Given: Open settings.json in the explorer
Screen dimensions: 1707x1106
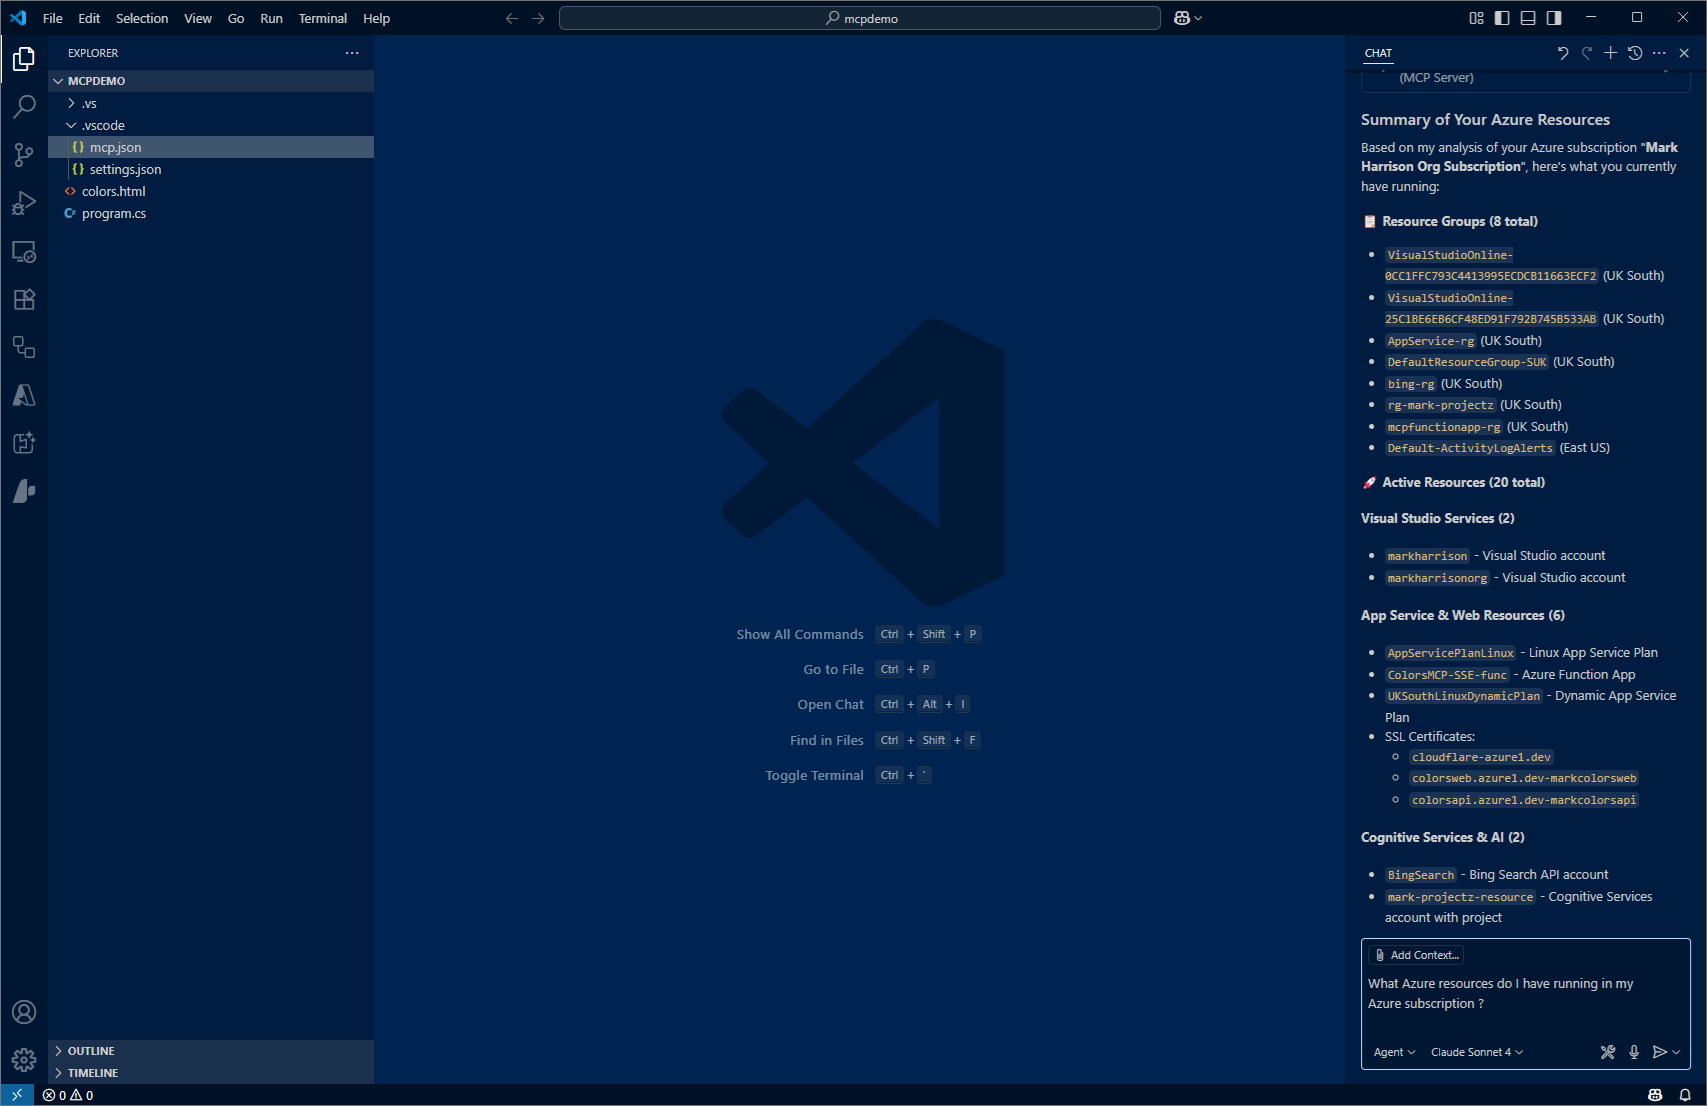Looking at the screenshot, I should click(125, 170).
